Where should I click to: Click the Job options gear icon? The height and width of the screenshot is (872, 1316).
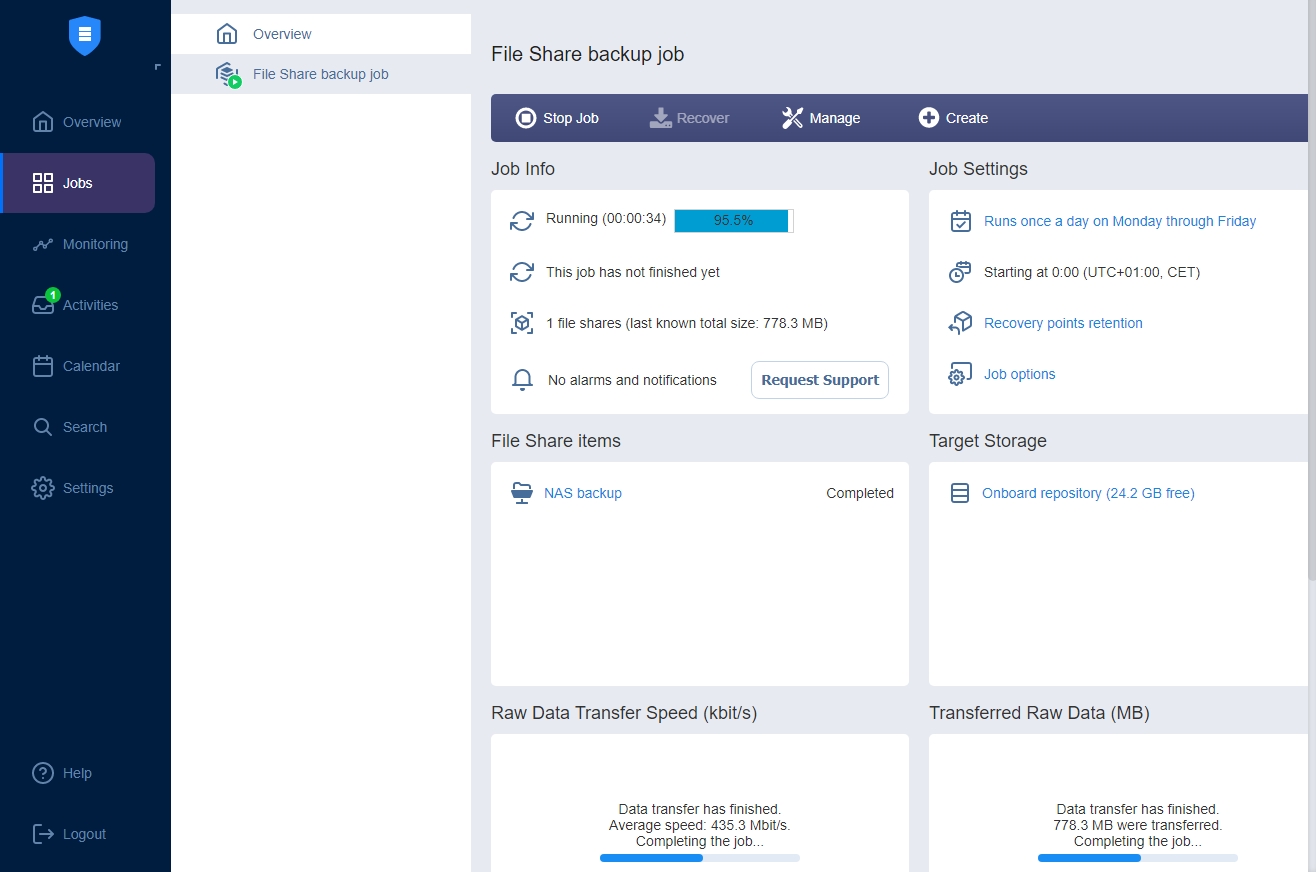pyautogui.click(x=960, y=373)
